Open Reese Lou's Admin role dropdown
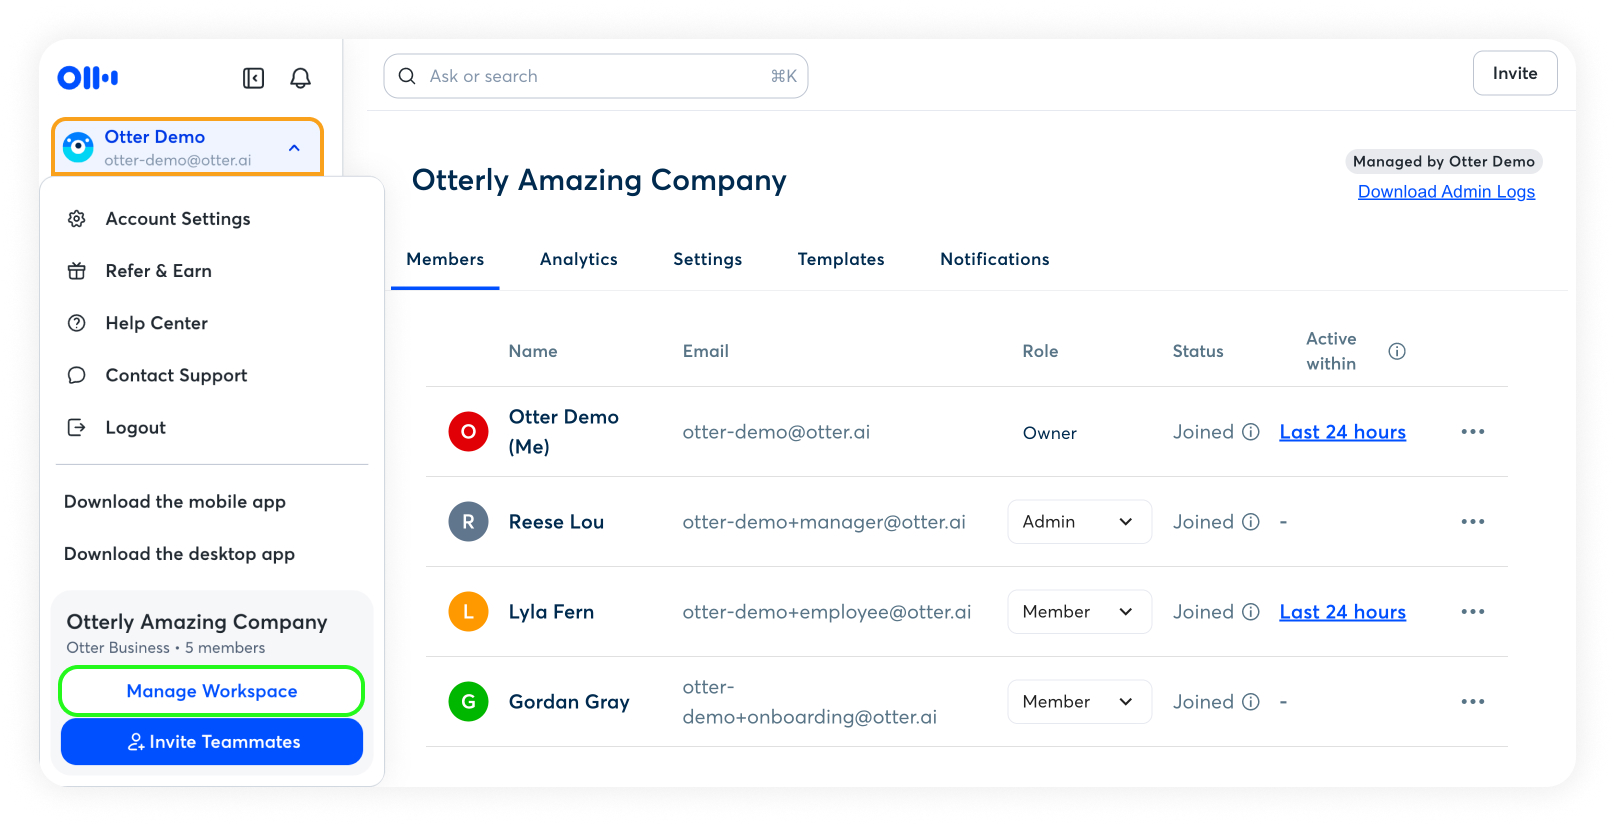 [x=1078, y=522]
